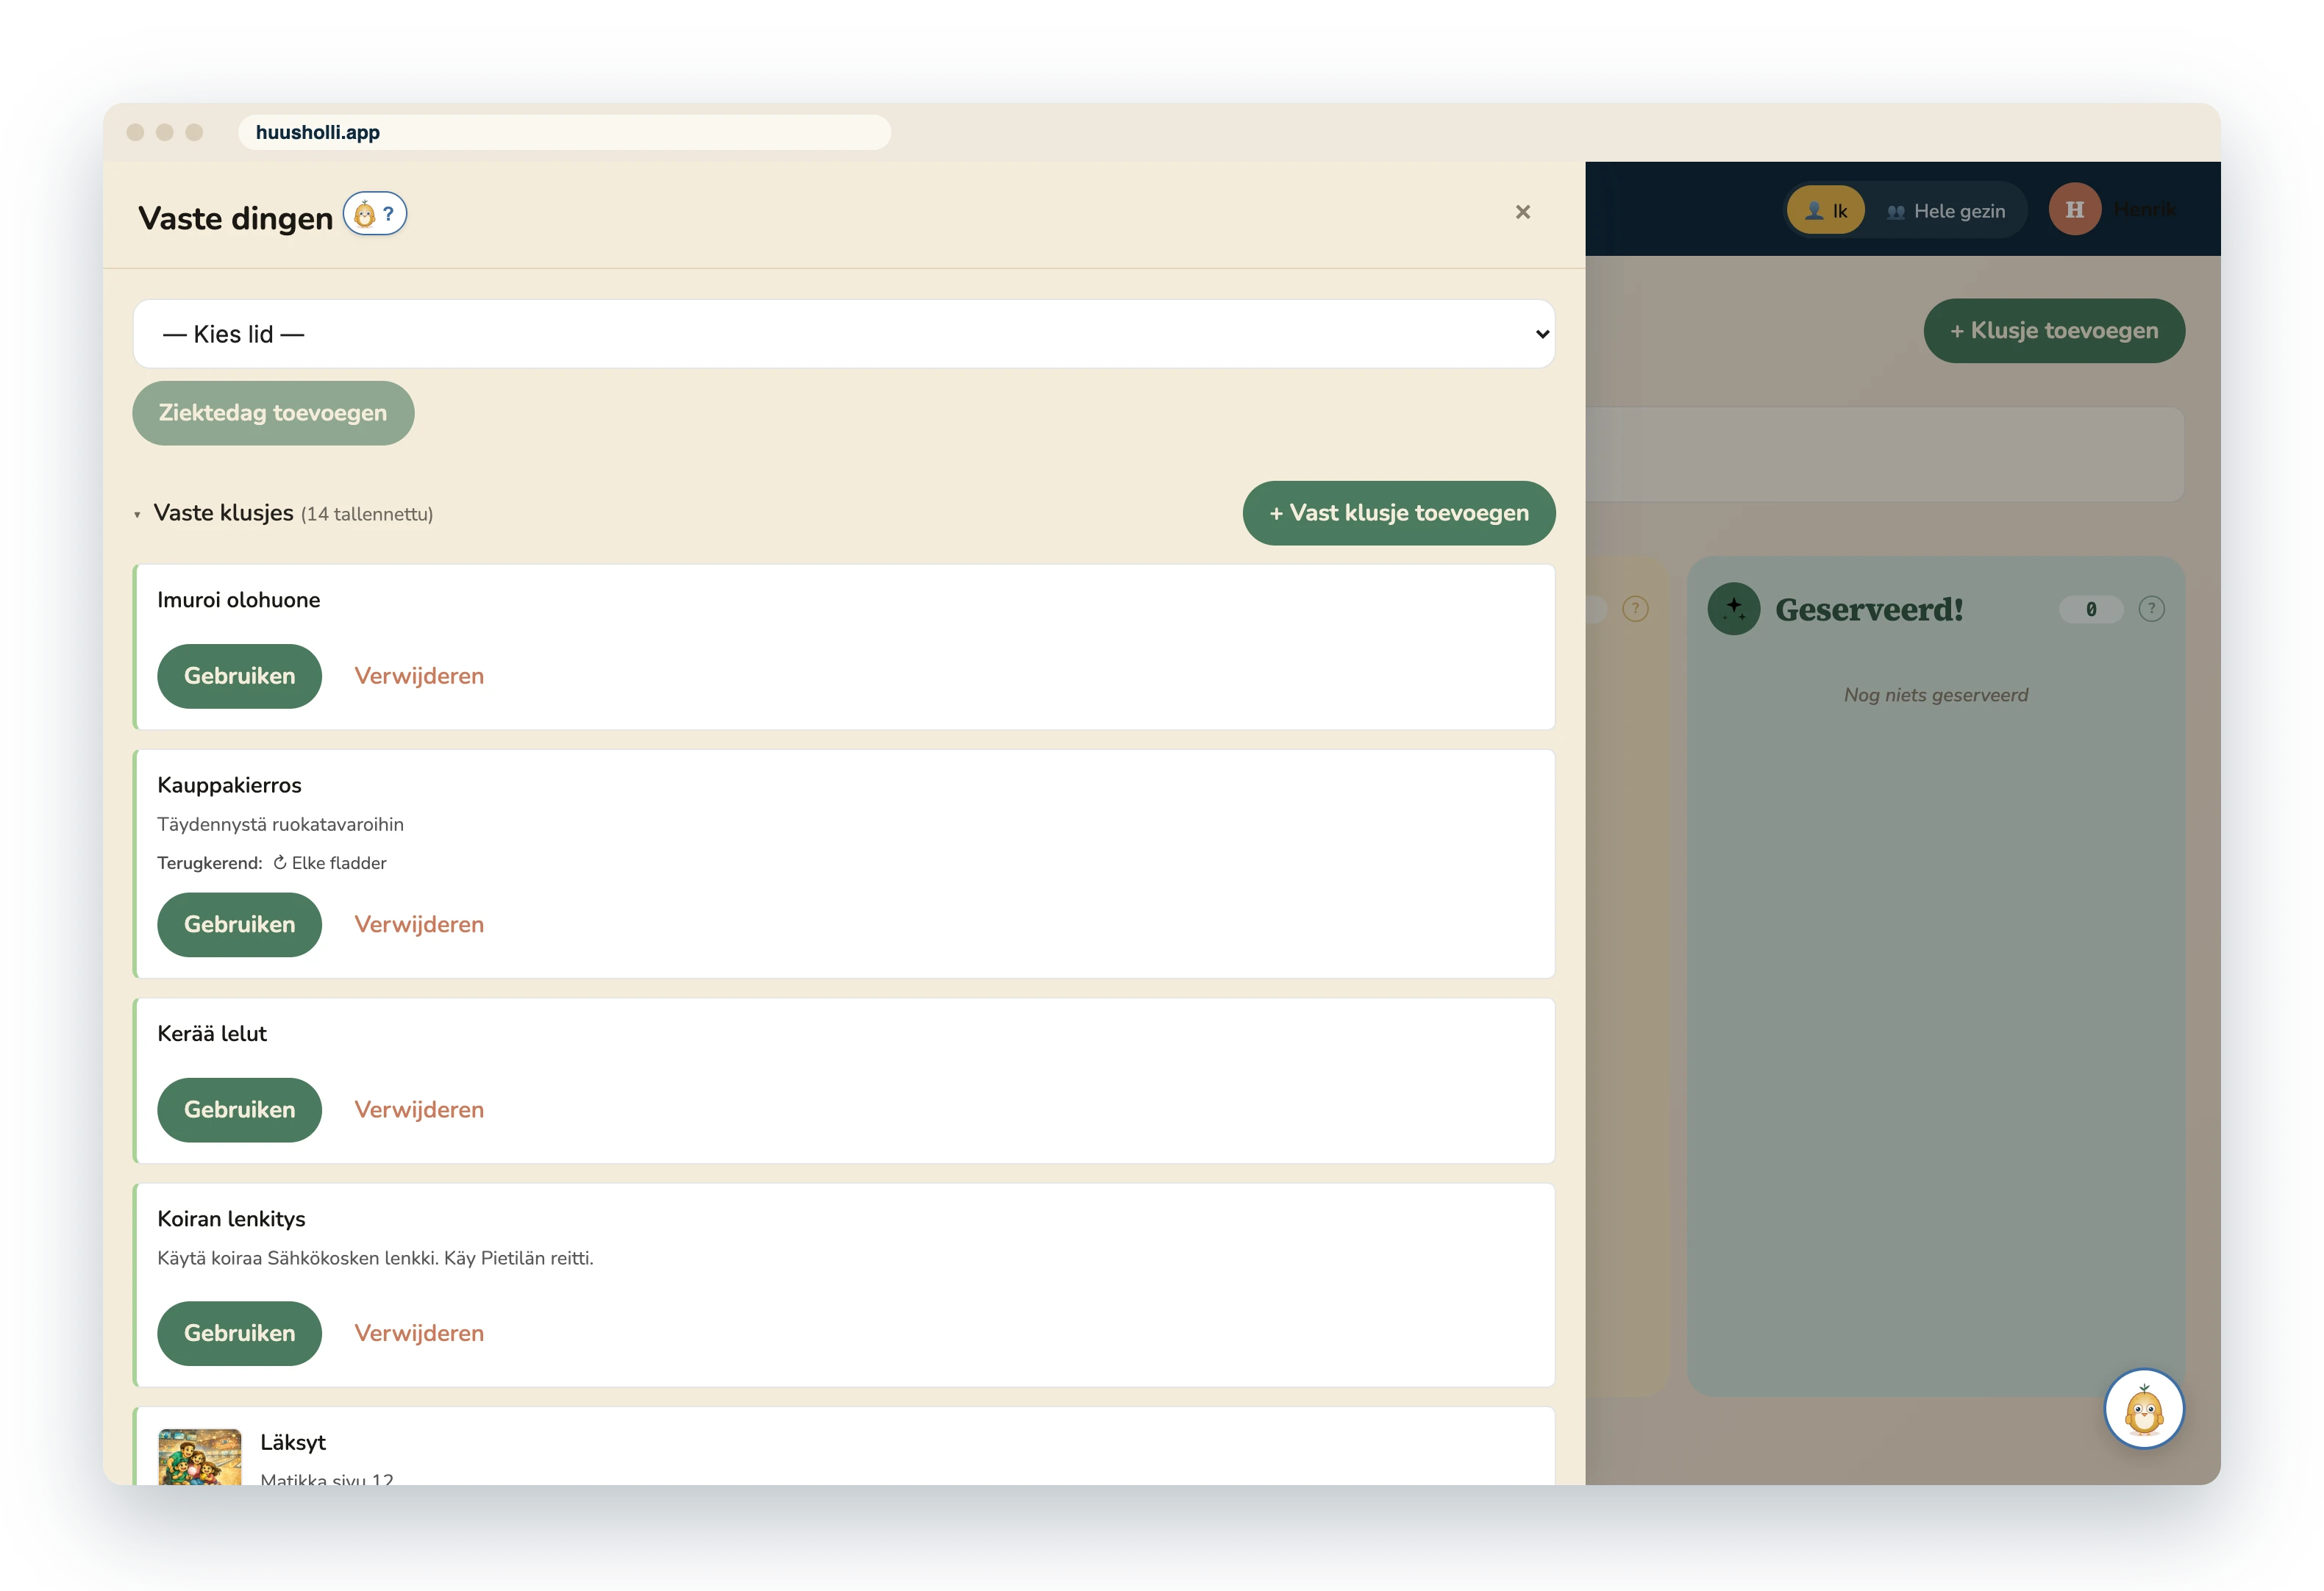Screen dimensions: 2324x1591
Task: Click the Läksyt task thumbnail image
Action: tap(200, 1456)
